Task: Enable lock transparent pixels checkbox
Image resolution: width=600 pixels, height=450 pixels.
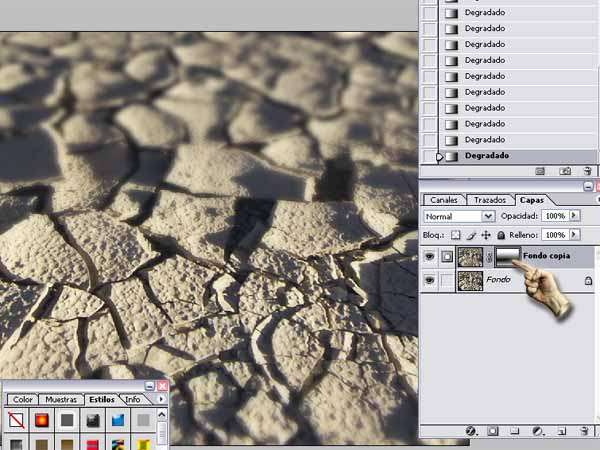Action: 457,234
